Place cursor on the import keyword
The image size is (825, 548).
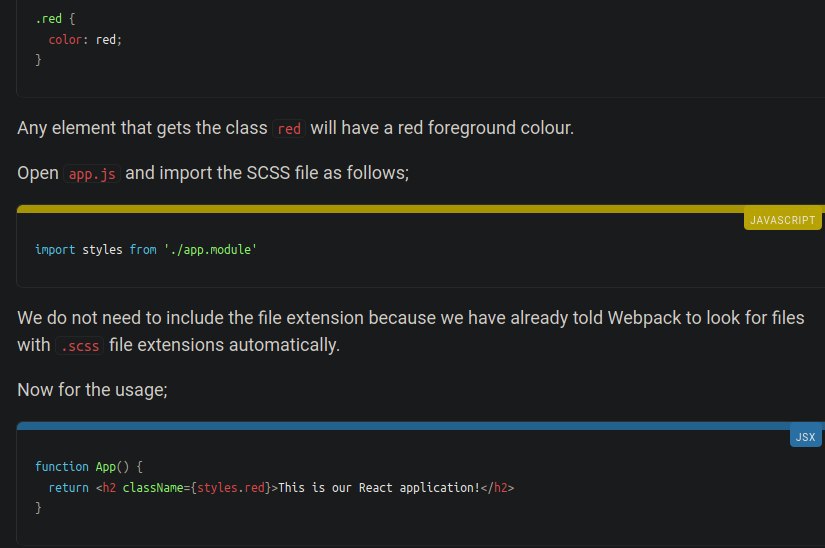click(55, 249)
